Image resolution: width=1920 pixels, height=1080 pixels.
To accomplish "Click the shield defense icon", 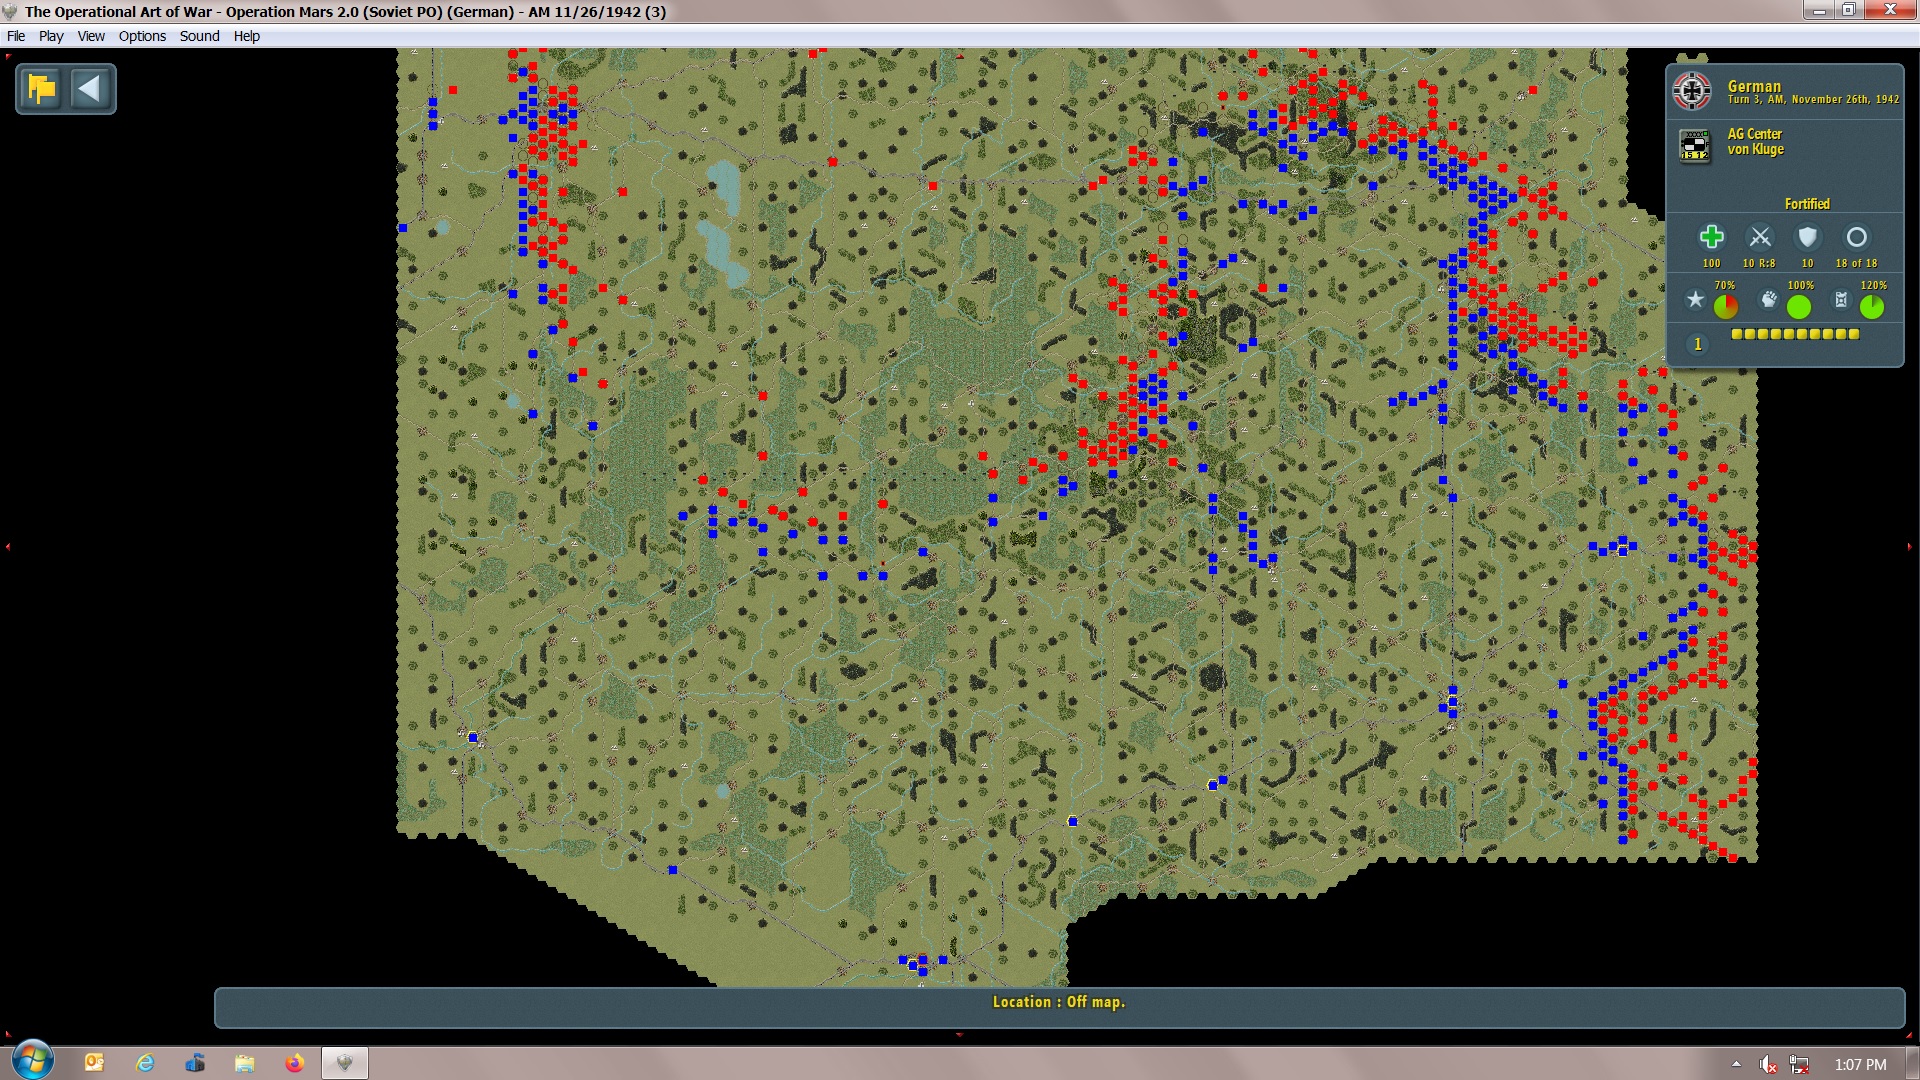I will 1807,237.
